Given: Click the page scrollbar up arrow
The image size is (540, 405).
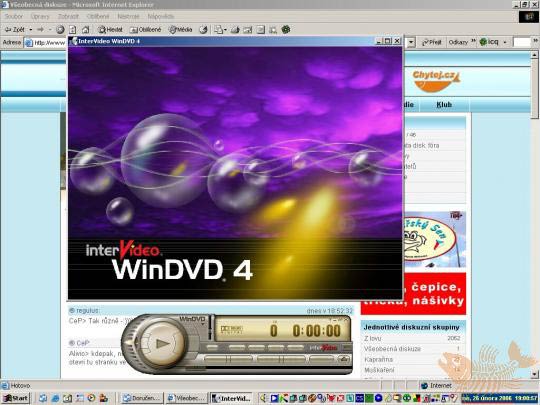Looking at the screenshot, I should coord(534,55).
